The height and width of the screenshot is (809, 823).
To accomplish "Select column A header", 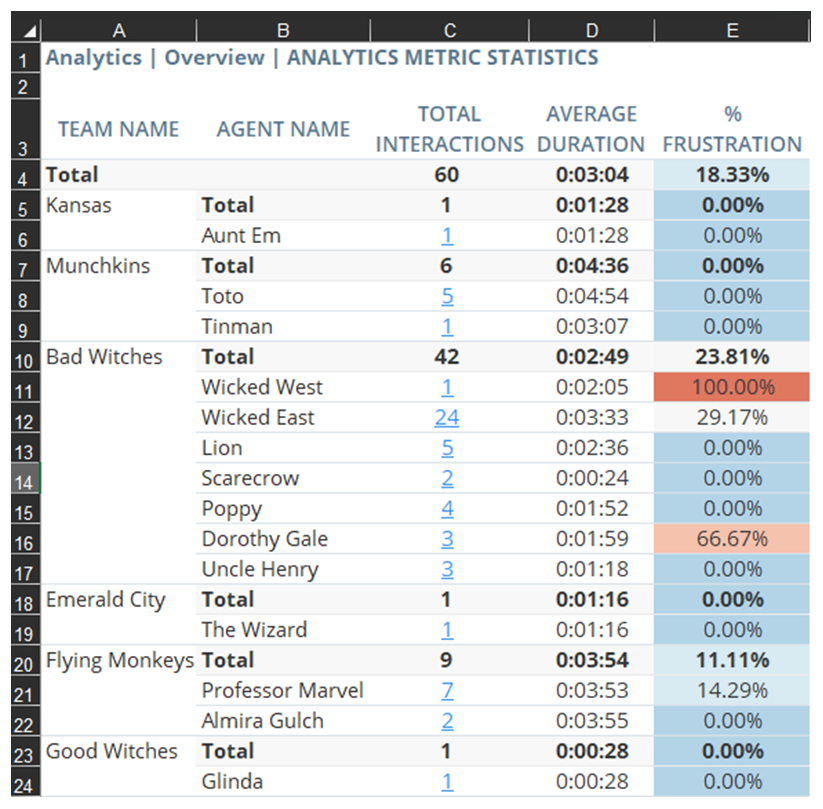I will (119, 30).
